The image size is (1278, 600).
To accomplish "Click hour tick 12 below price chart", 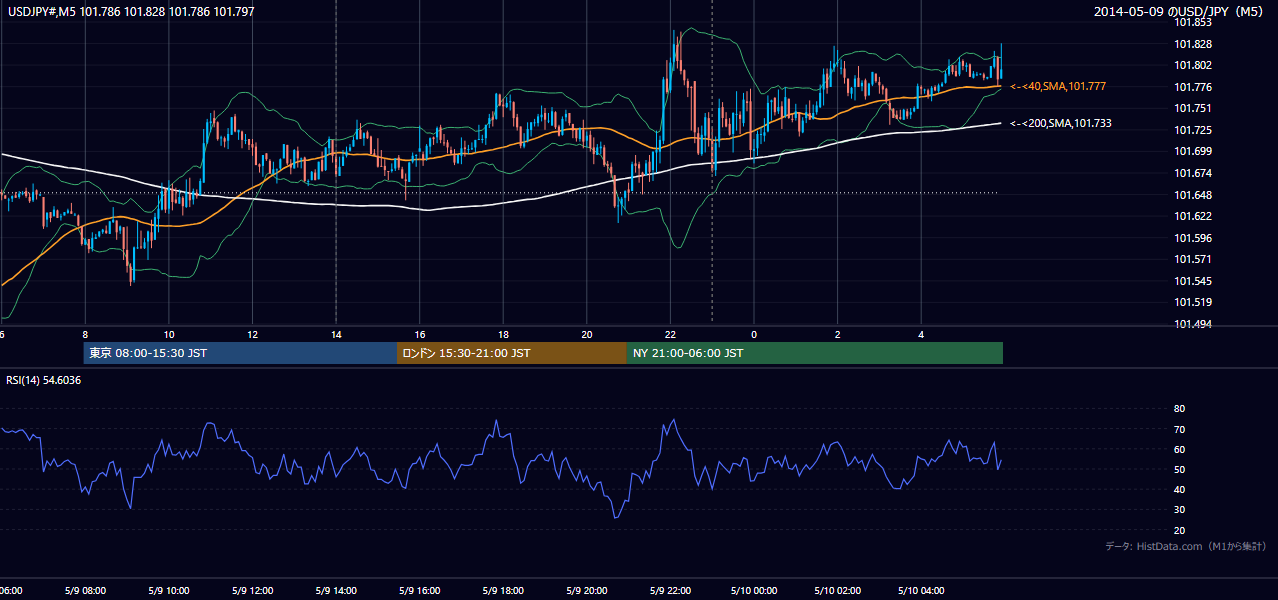I will pos(252,335).
